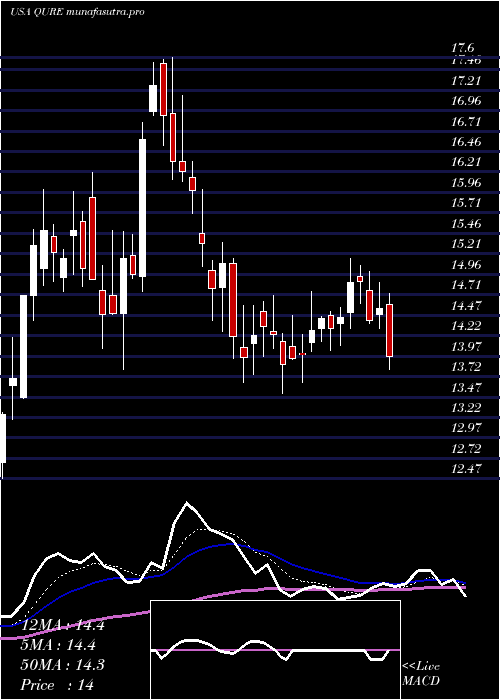Click the tallest white candlestick rising to 16.5

(142, 208)
